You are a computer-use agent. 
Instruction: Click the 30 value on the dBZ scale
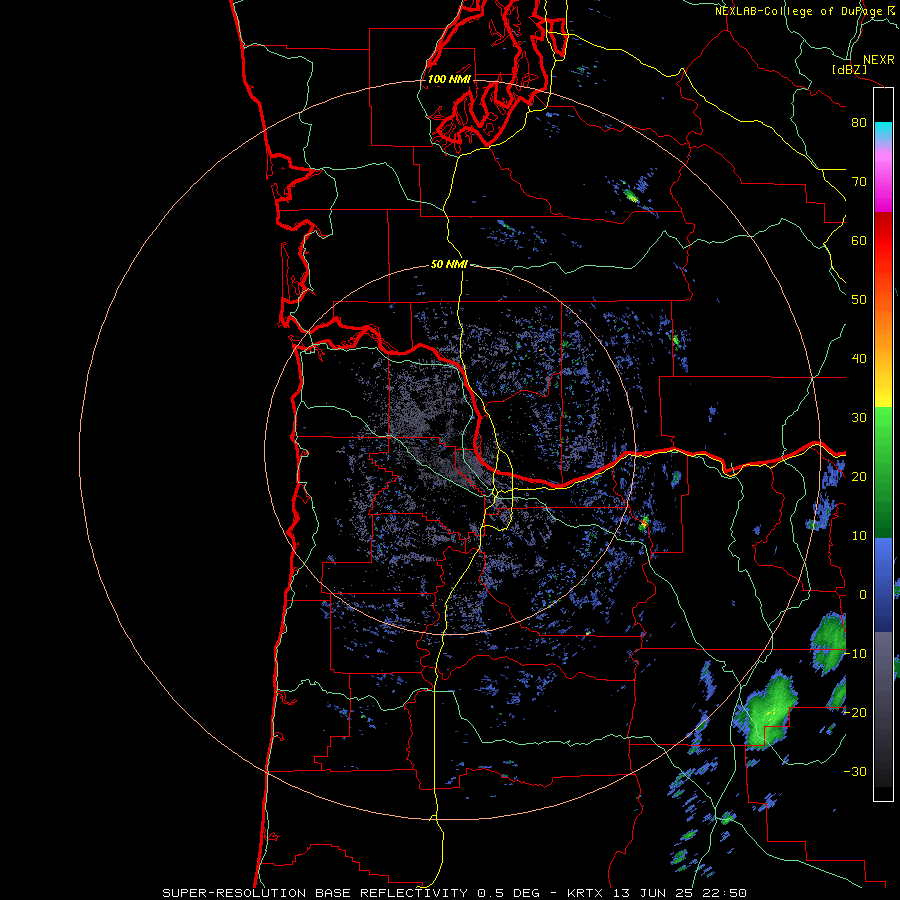(859, 418)
